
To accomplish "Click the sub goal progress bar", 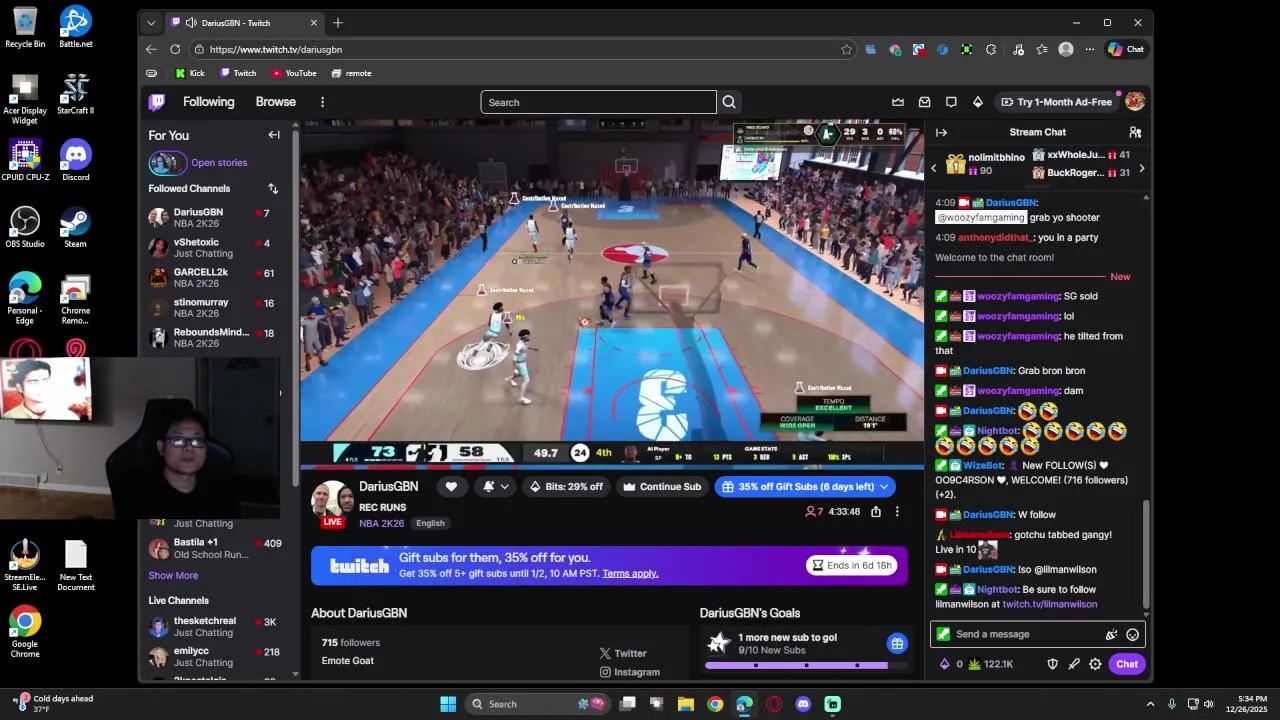I will point(806,665).
